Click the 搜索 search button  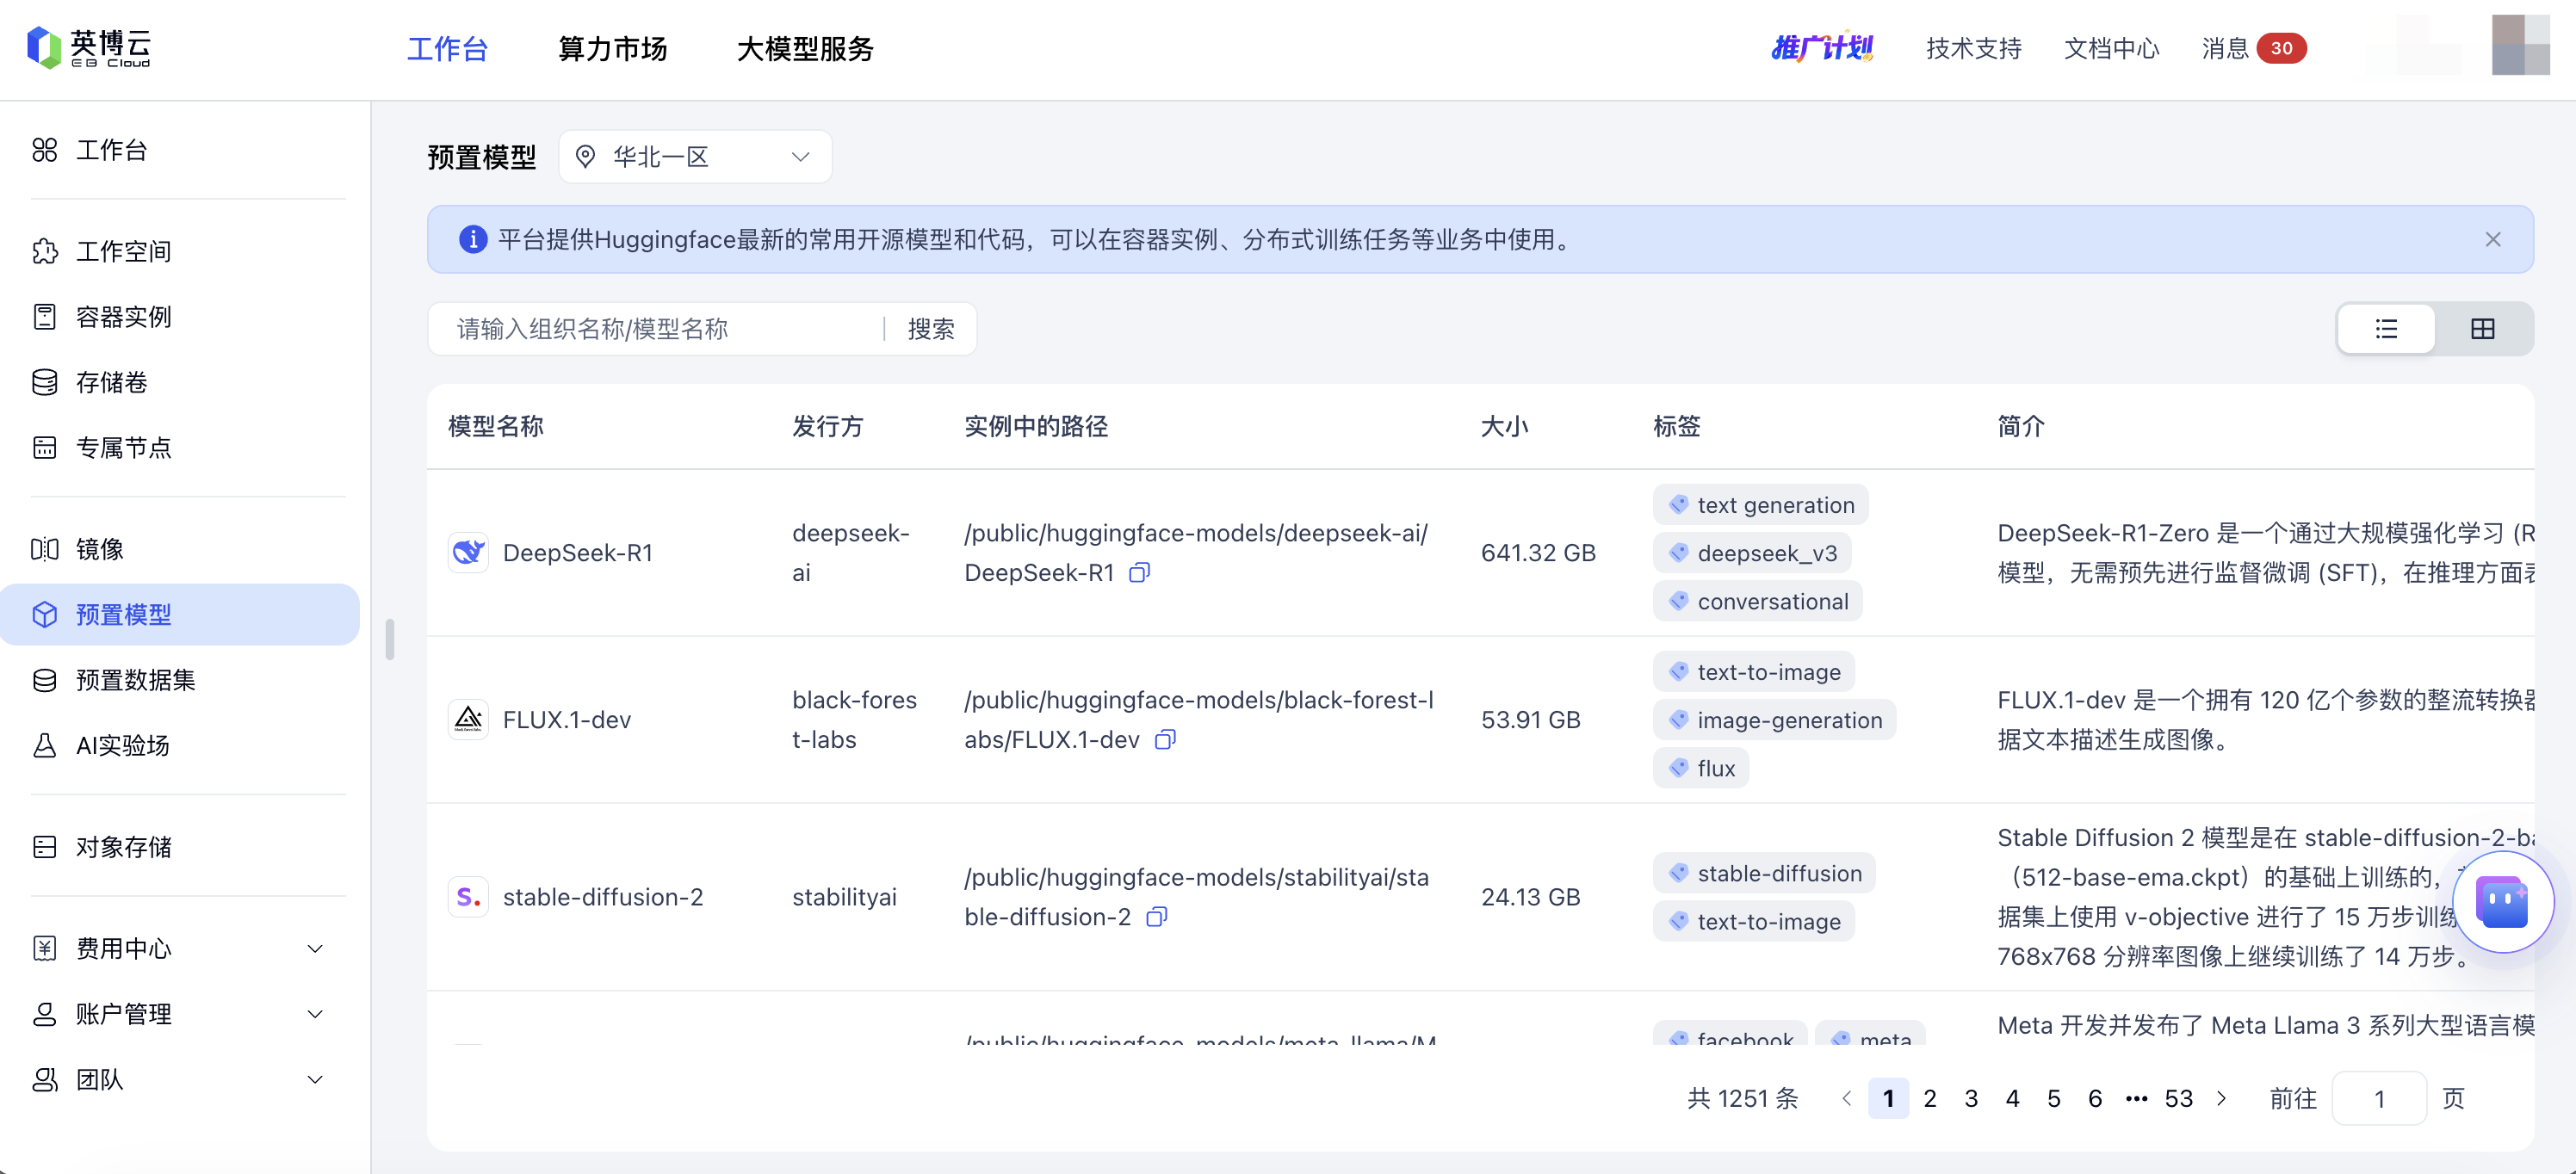[x=931, y=329]
